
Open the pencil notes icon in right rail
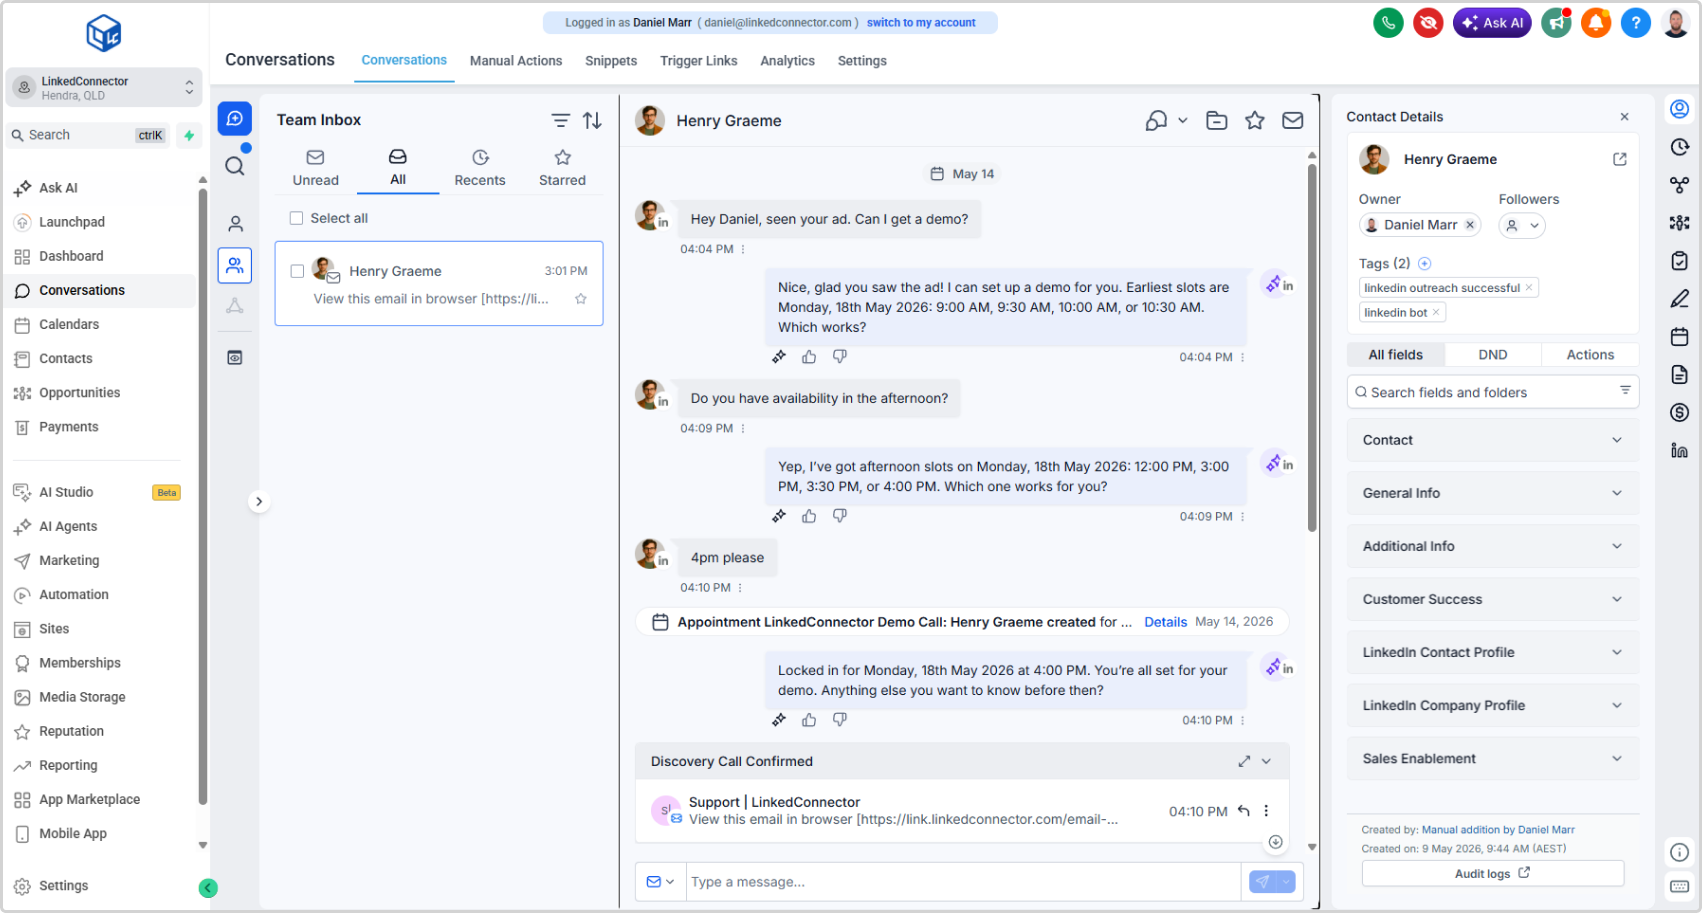pyautogui.click(x=1680, y=299)
